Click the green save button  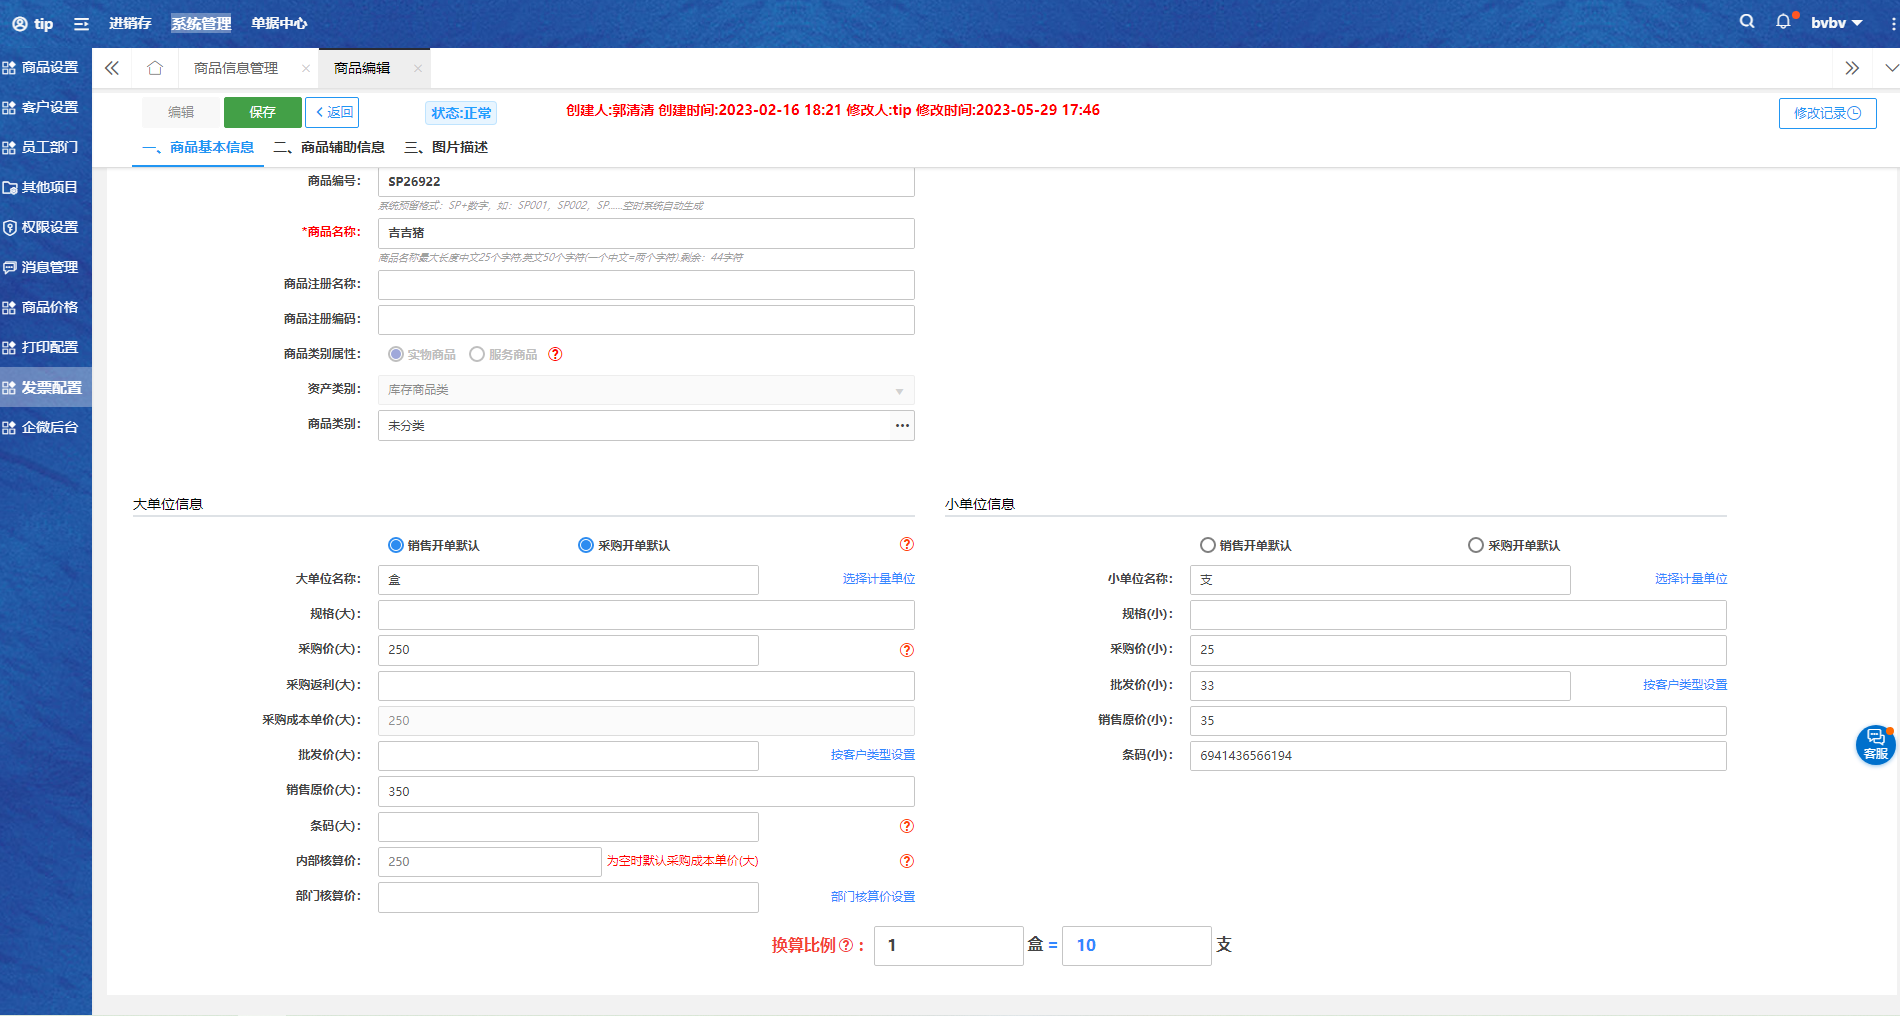click(x=262, y=112)
